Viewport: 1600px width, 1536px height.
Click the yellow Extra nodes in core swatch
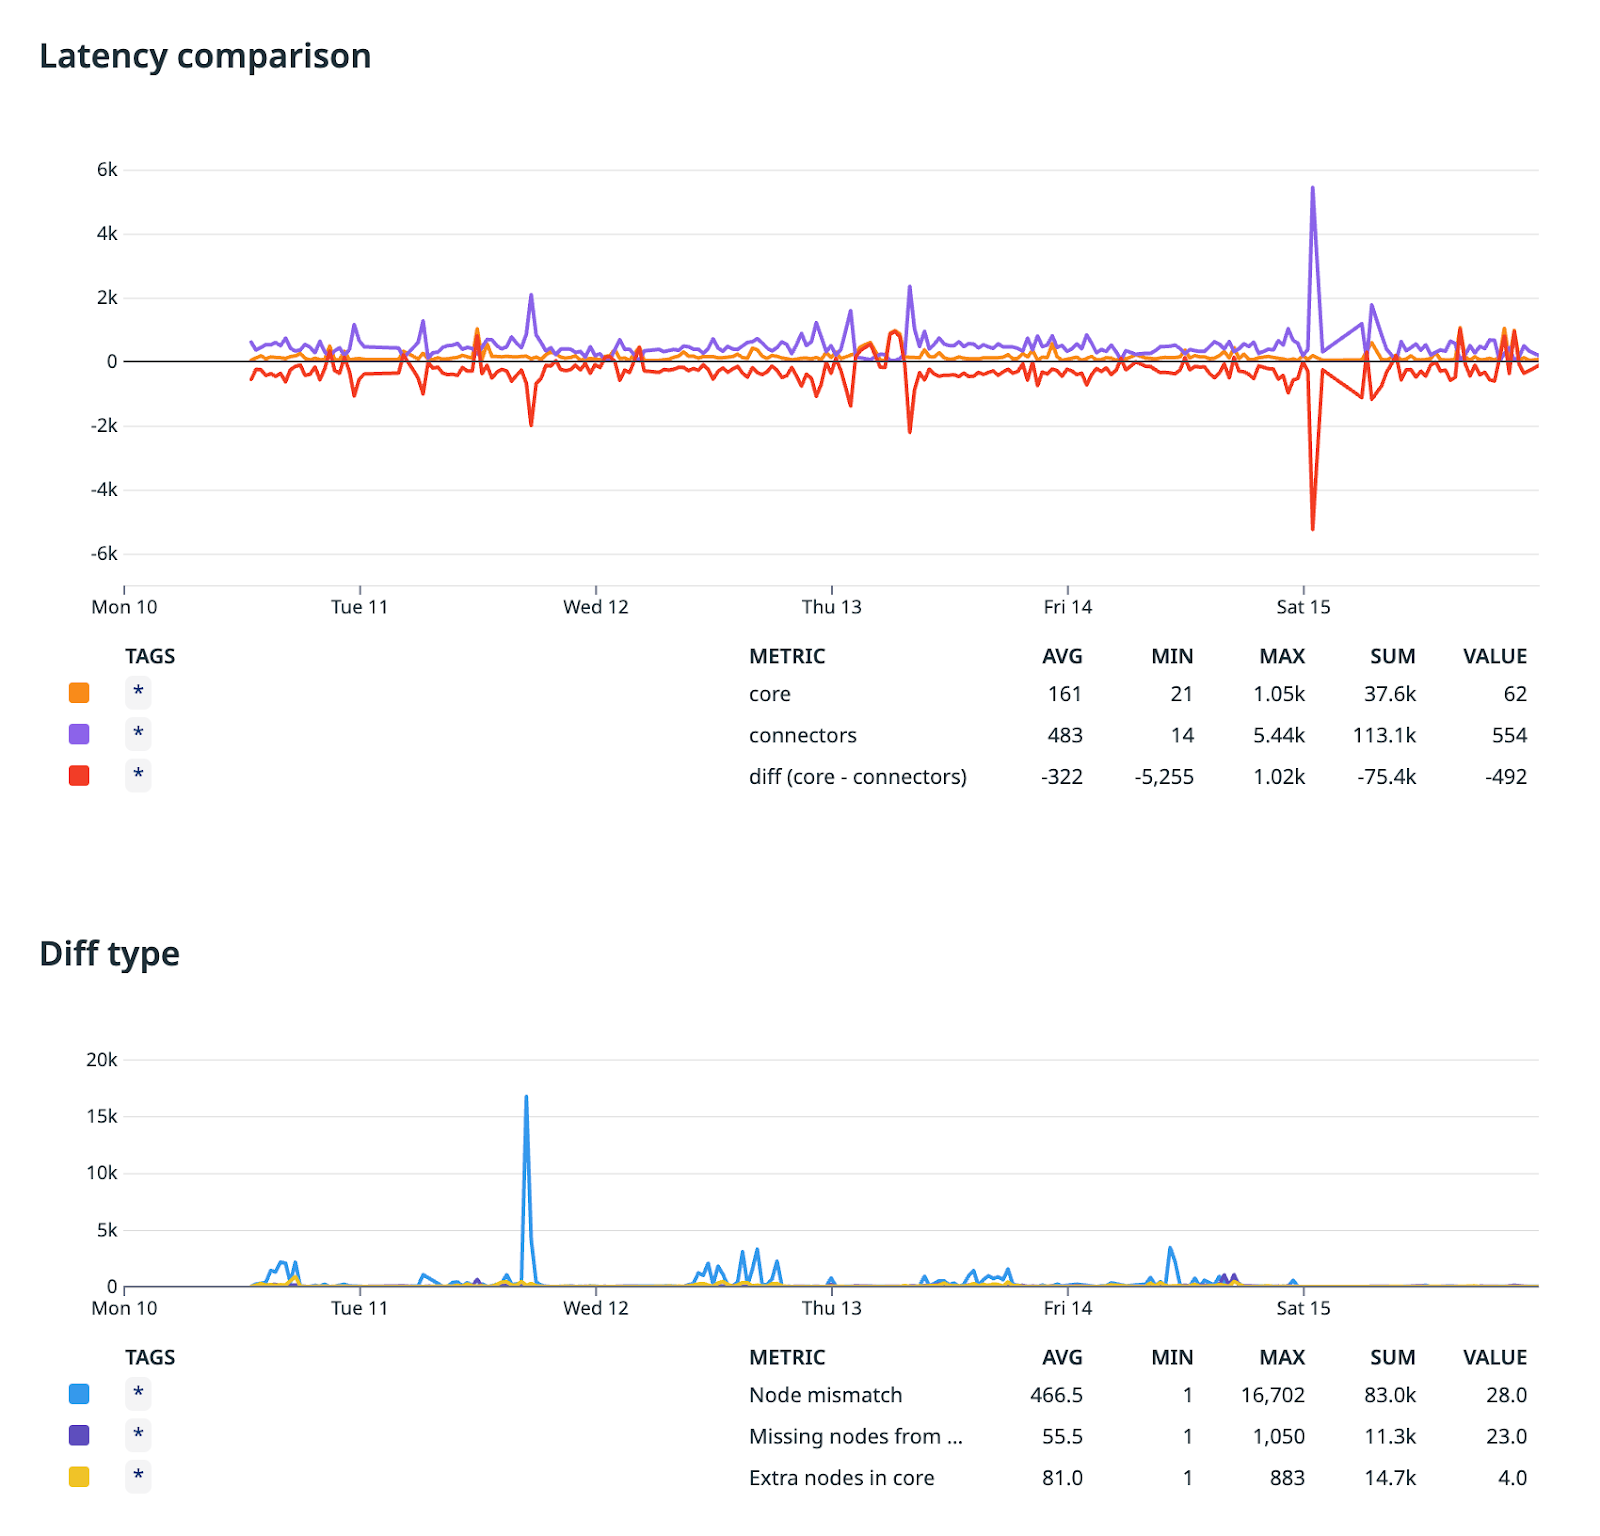[78, 1476]
